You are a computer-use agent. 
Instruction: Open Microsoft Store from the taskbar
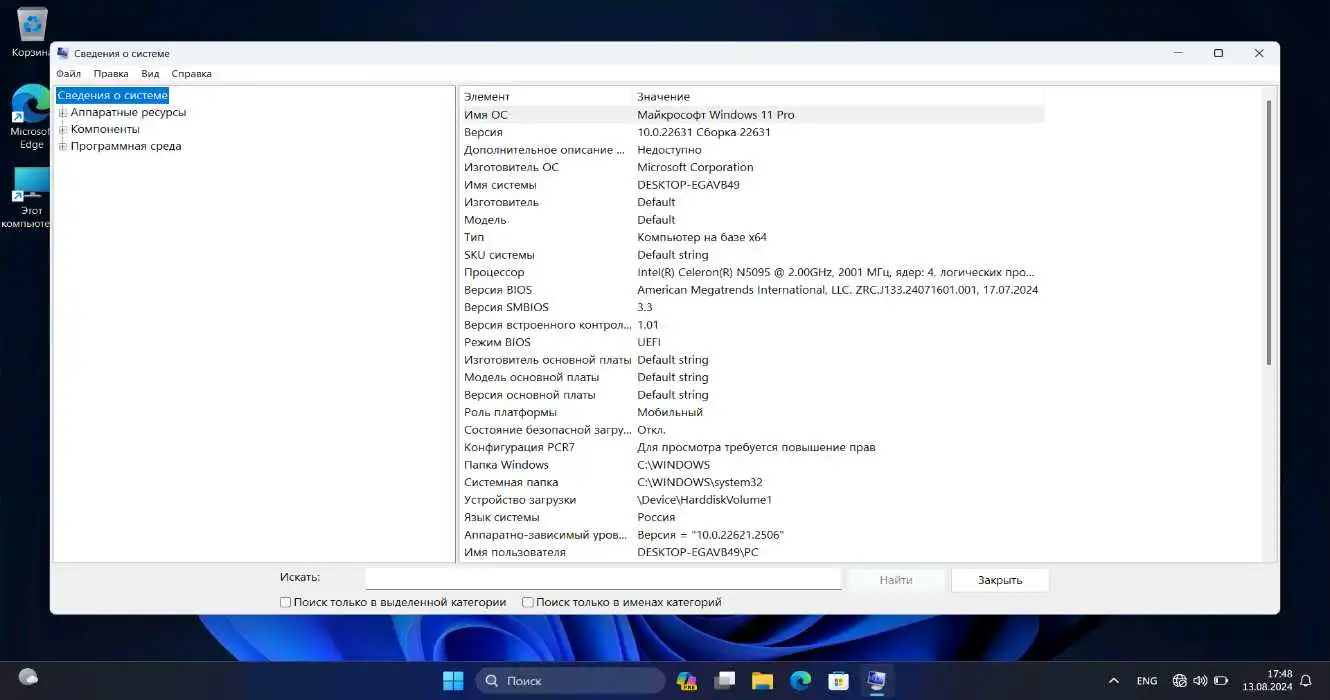point(839,681)
